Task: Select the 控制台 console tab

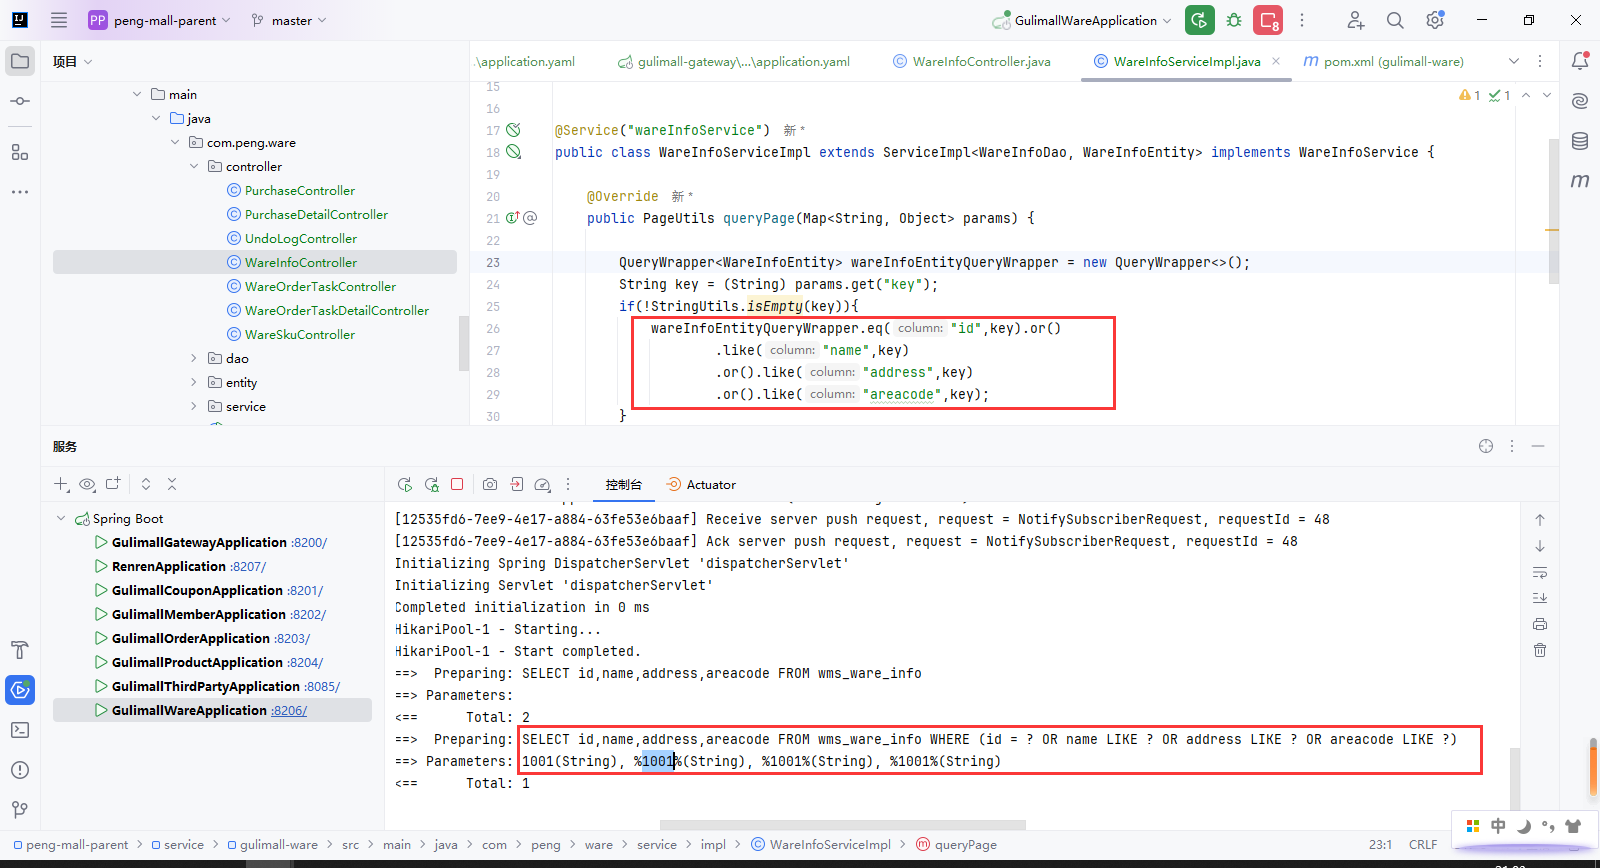Action: (623, 484)
